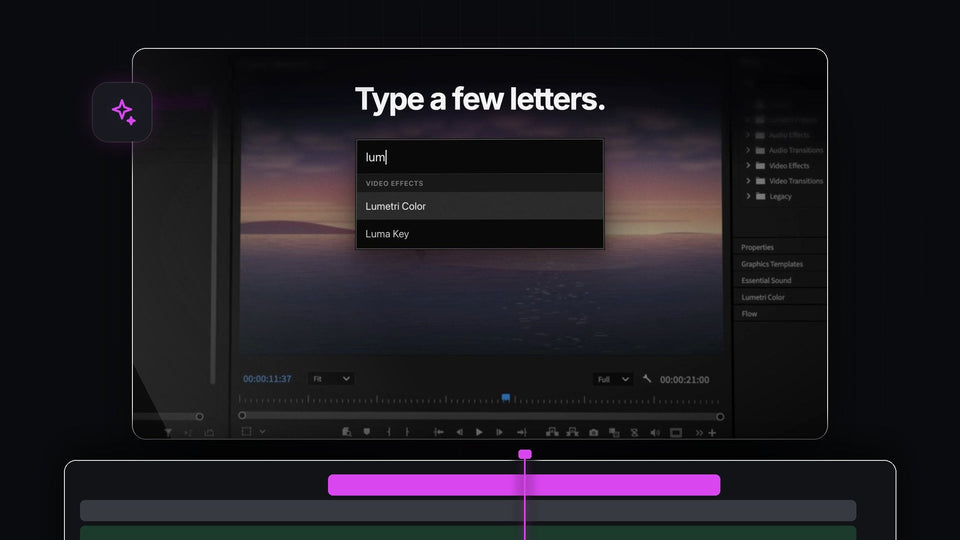Click the icon left of the marker button
The image size is (960, 540).
tap(347, 432)
